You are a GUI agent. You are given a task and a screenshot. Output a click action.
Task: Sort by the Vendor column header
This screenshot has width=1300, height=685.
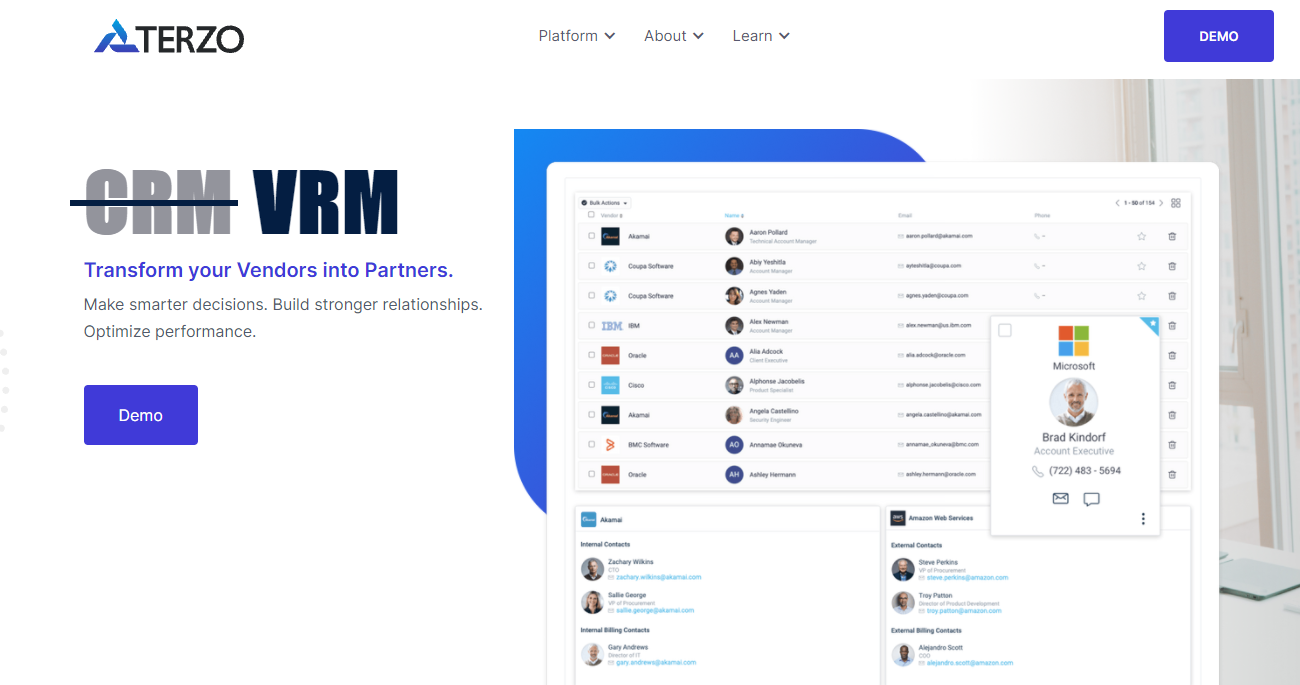[612, 216]
